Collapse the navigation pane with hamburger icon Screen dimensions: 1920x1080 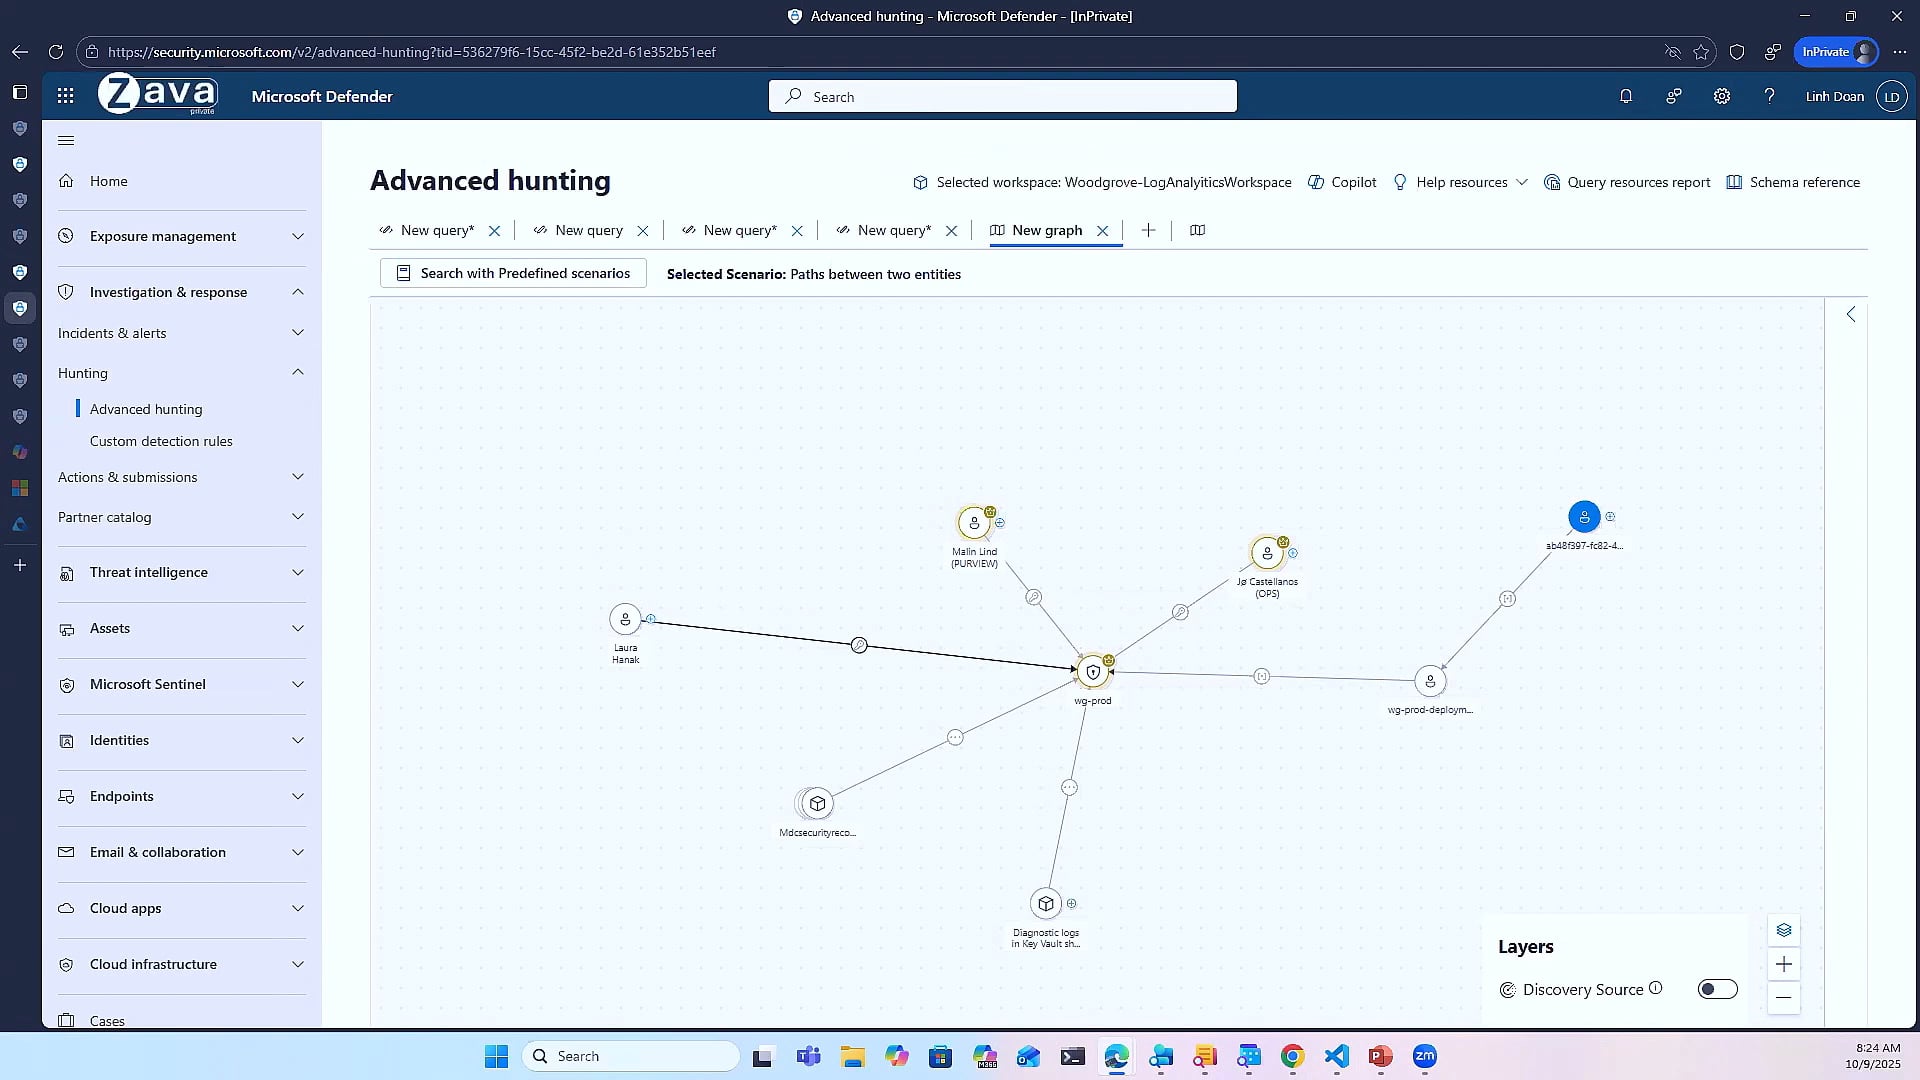point(66,140)
